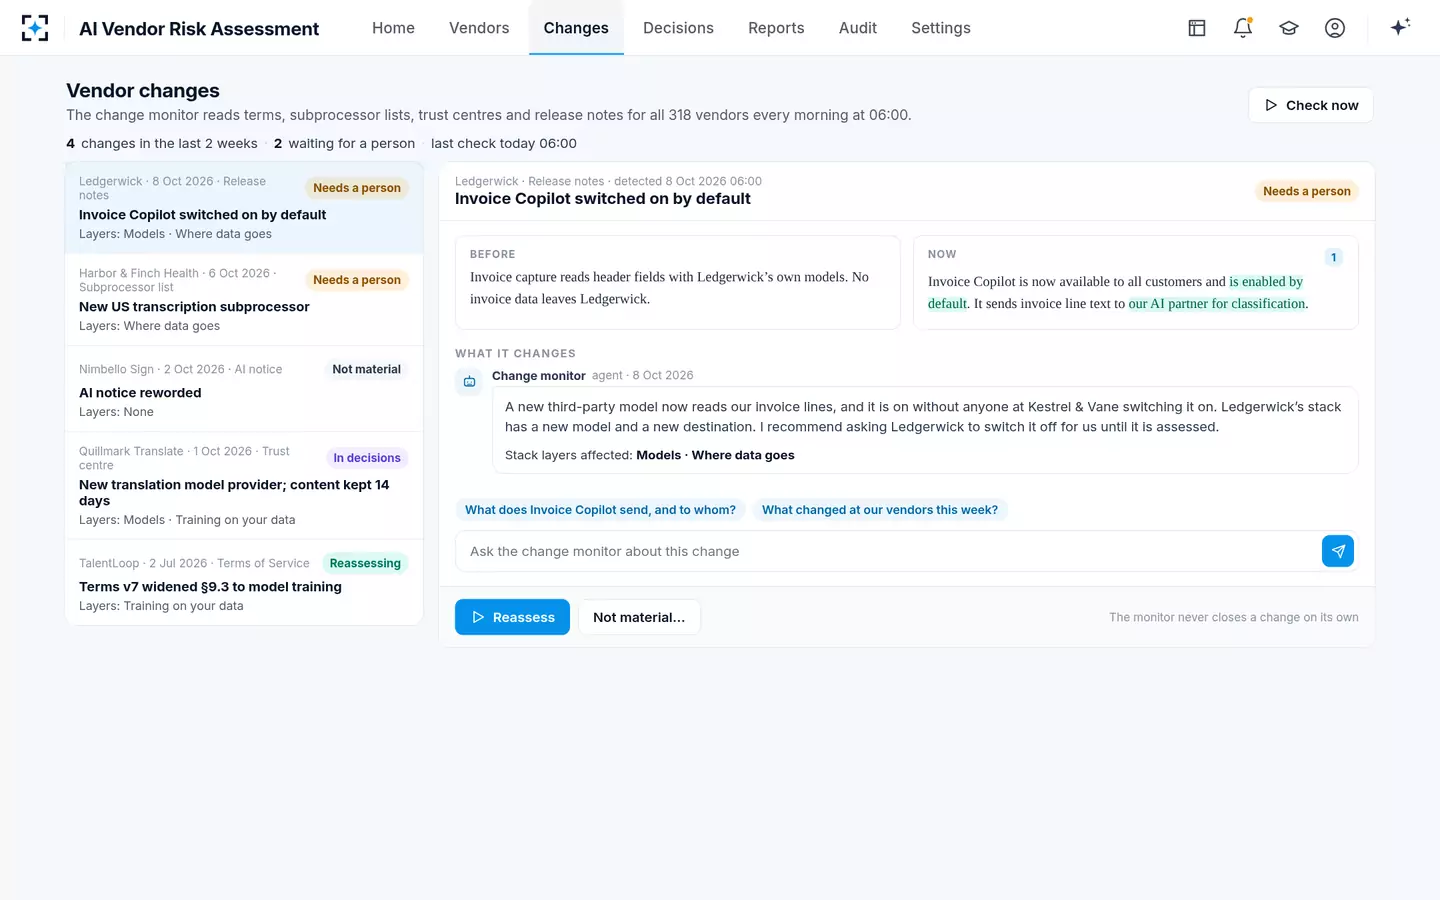Click Needs a person badge in detail header
Viewport: 1440px width, 900px height.
pyautogui.click(x=1307, y=191)
